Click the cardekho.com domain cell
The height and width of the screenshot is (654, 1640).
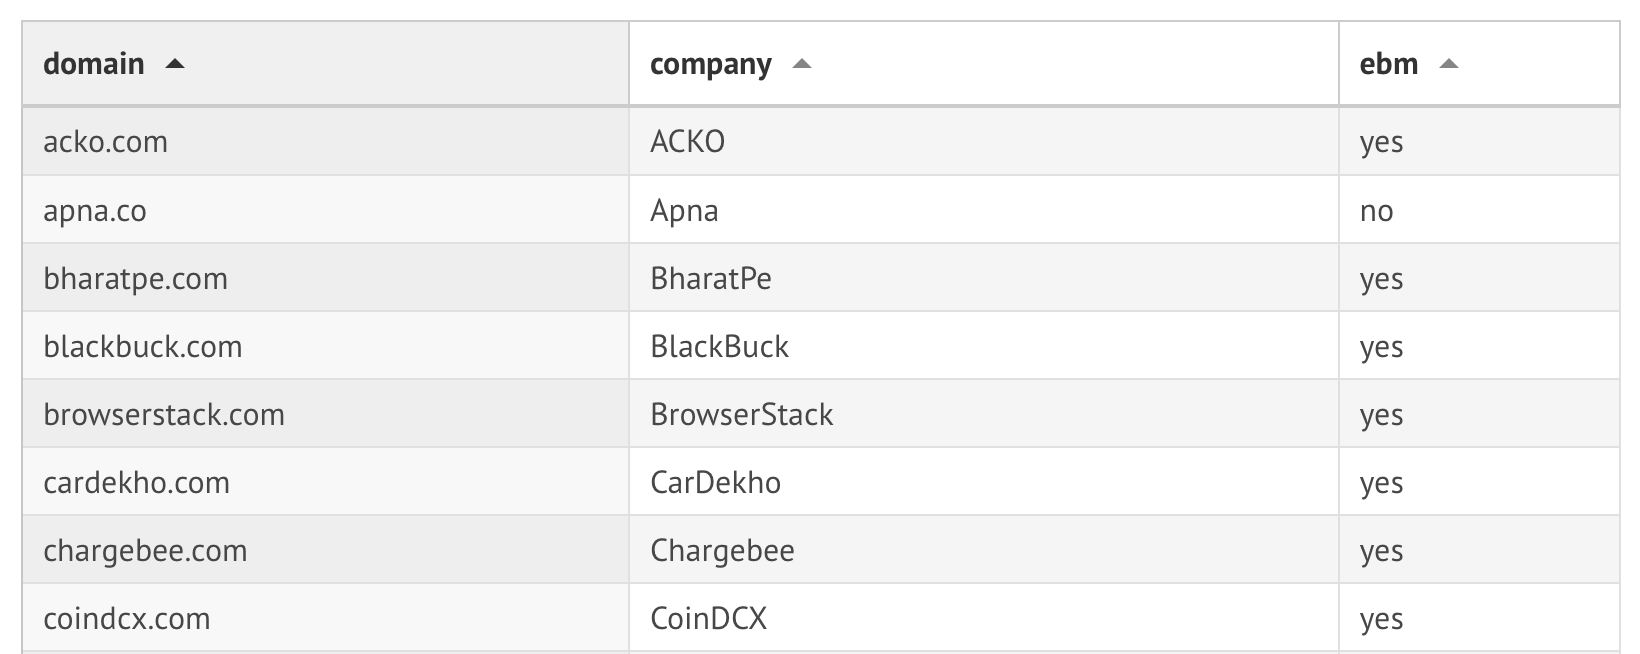(x=136, y=483)
